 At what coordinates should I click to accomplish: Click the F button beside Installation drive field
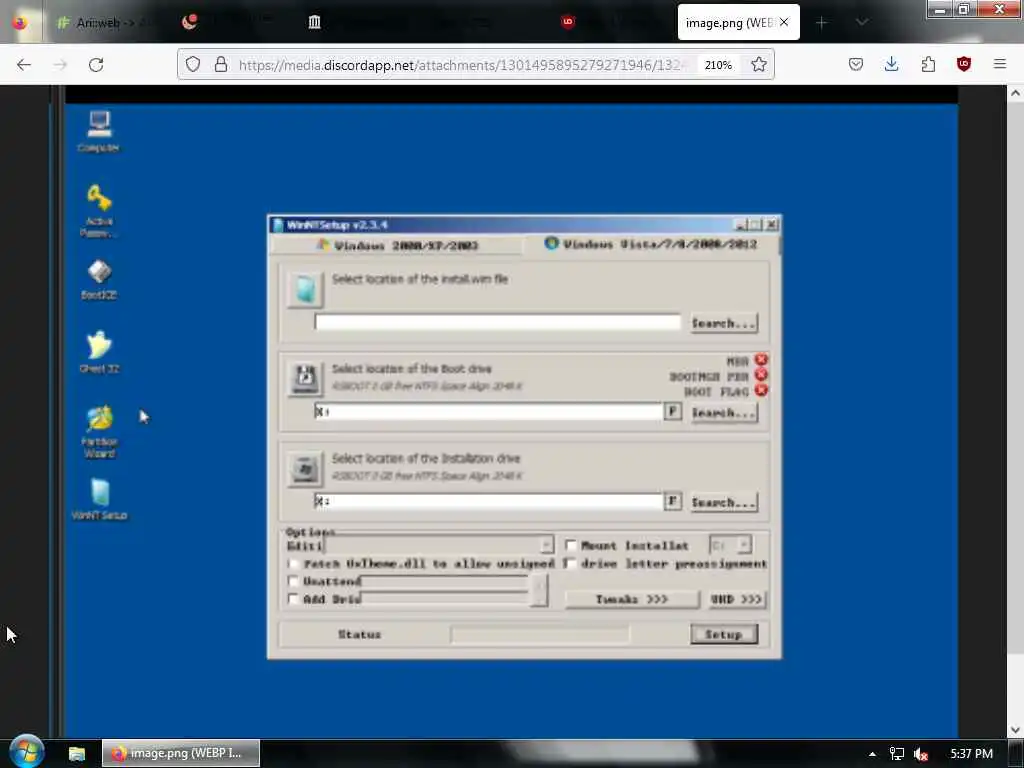tap(673, 501)
